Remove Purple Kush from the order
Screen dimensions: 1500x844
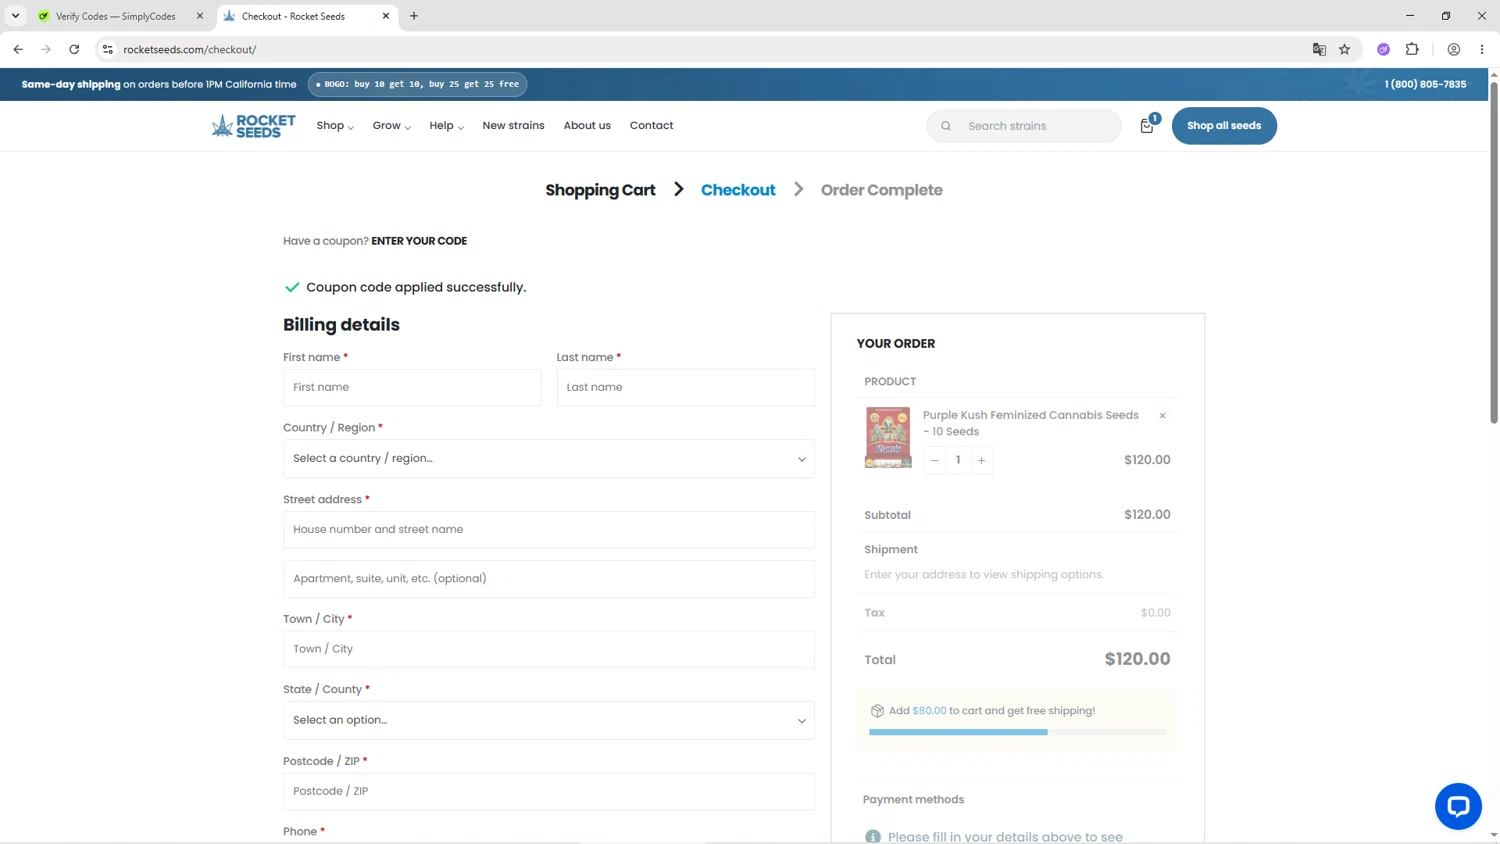pos(1162,415)
